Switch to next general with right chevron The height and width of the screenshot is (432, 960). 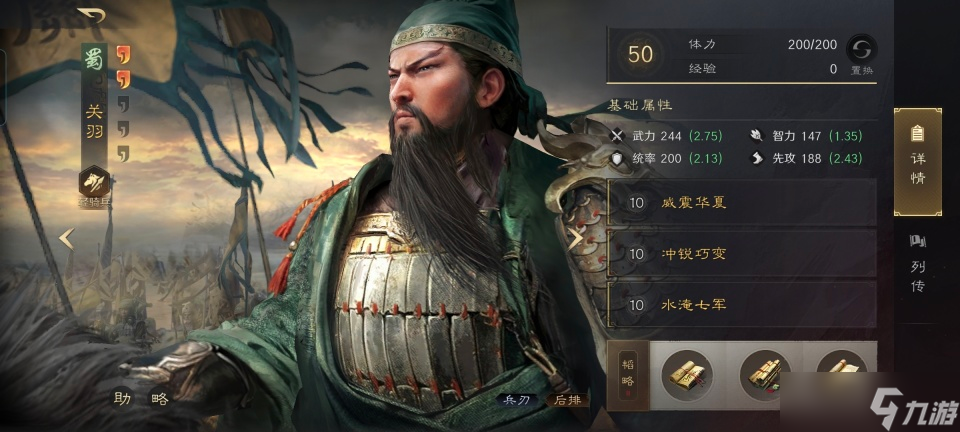(x=575, y=239)
